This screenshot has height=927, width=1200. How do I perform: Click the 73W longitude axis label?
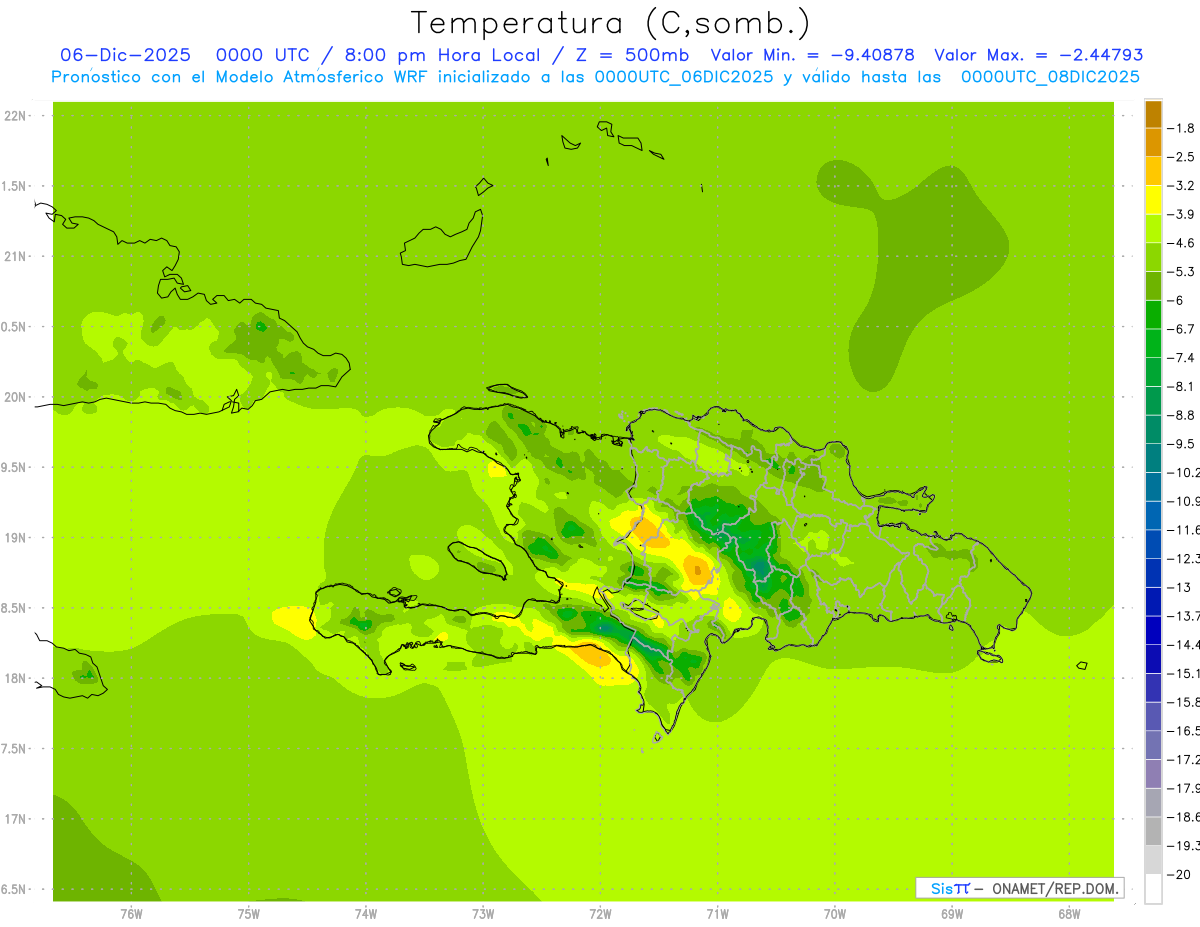pos(483,914)
